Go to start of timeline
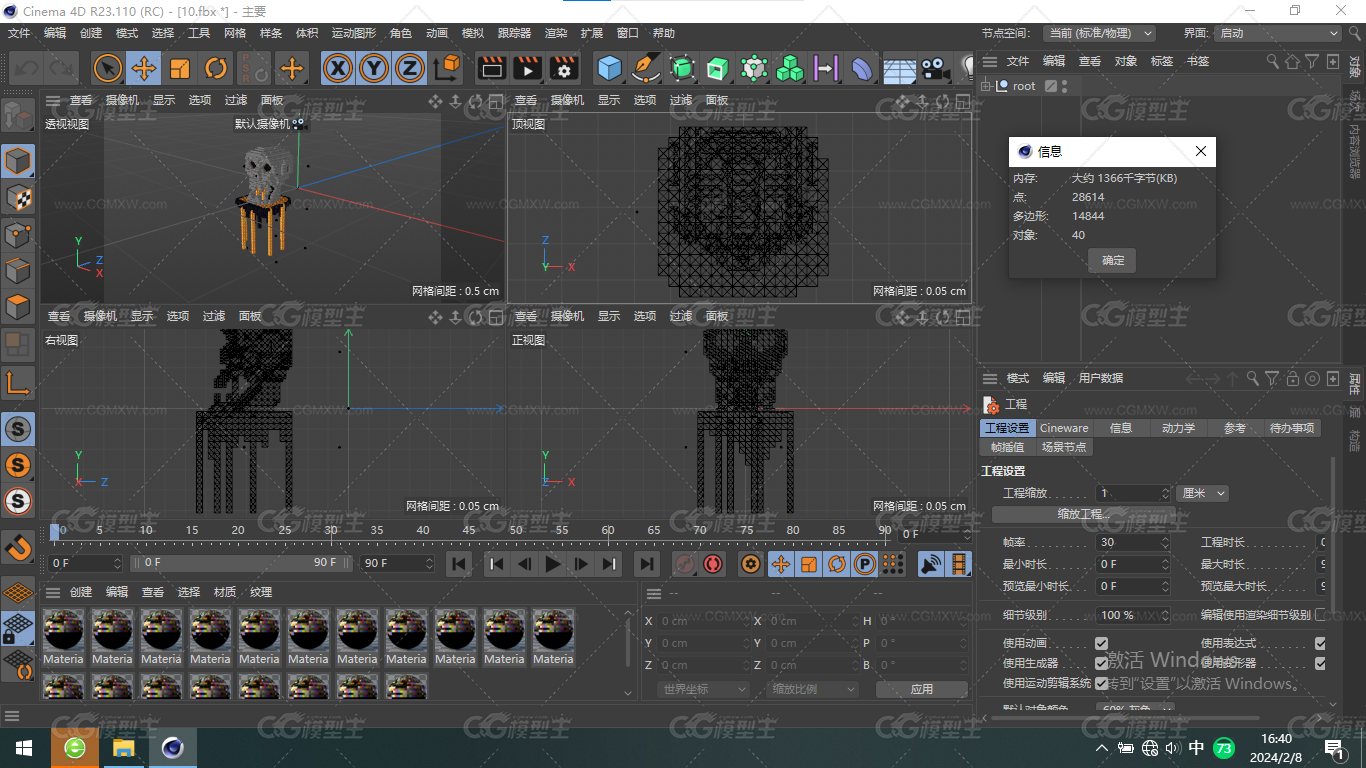 click(x=459, y=564)
